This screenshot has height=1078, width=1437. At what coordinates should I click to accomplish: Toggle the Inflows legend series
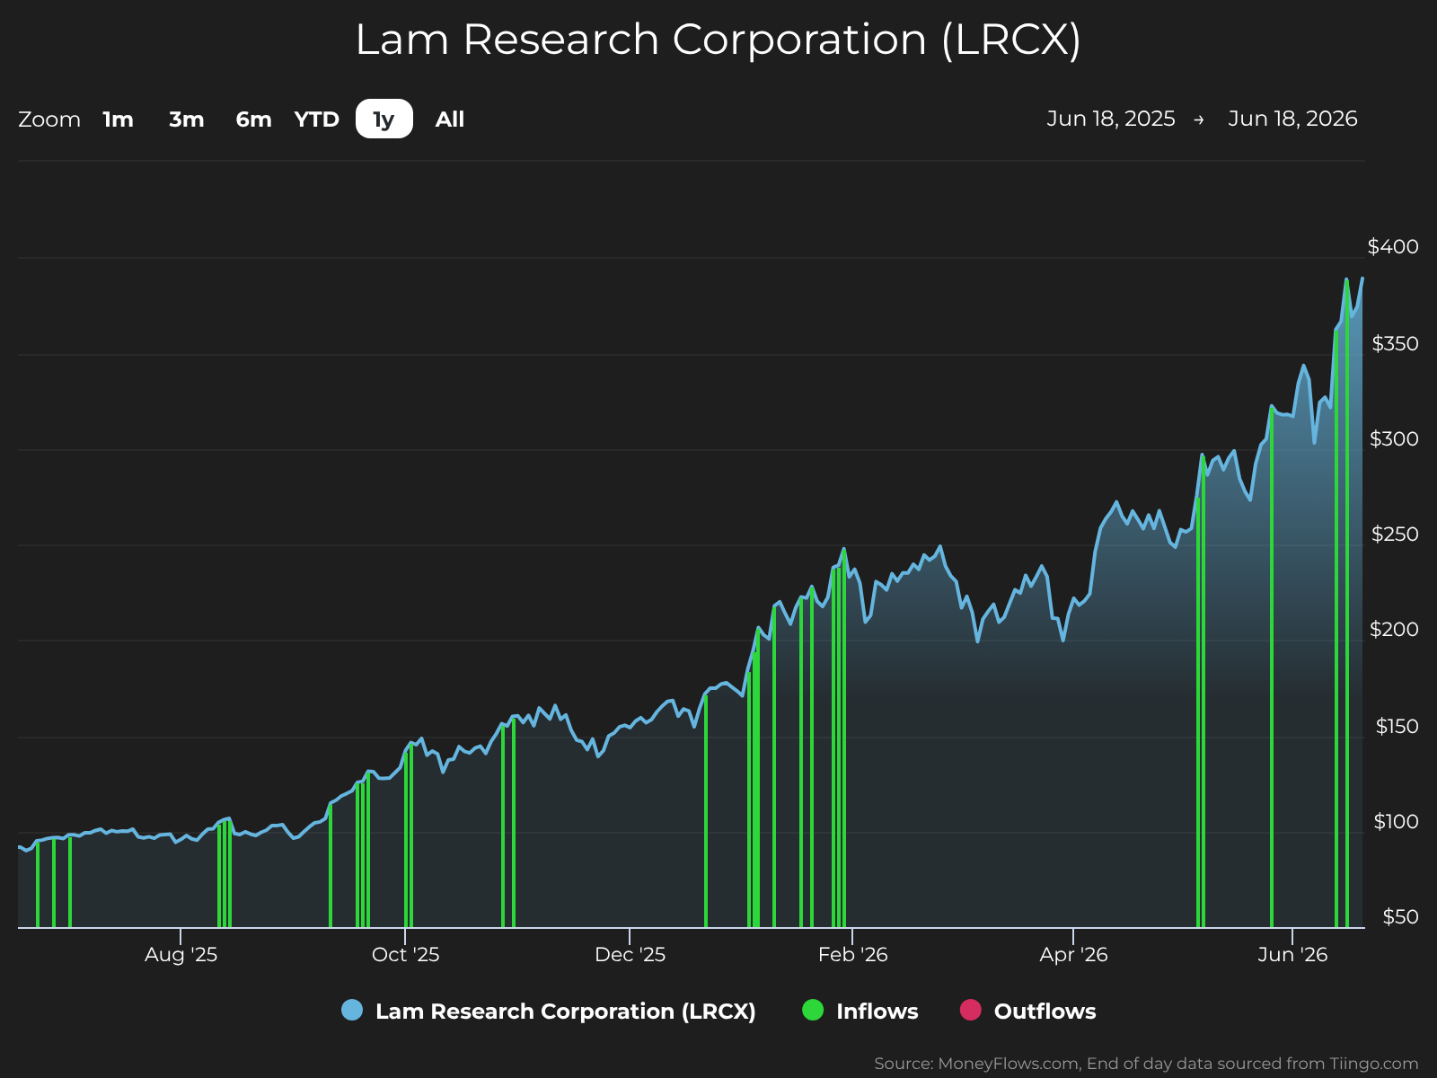tap(861, 1011)
